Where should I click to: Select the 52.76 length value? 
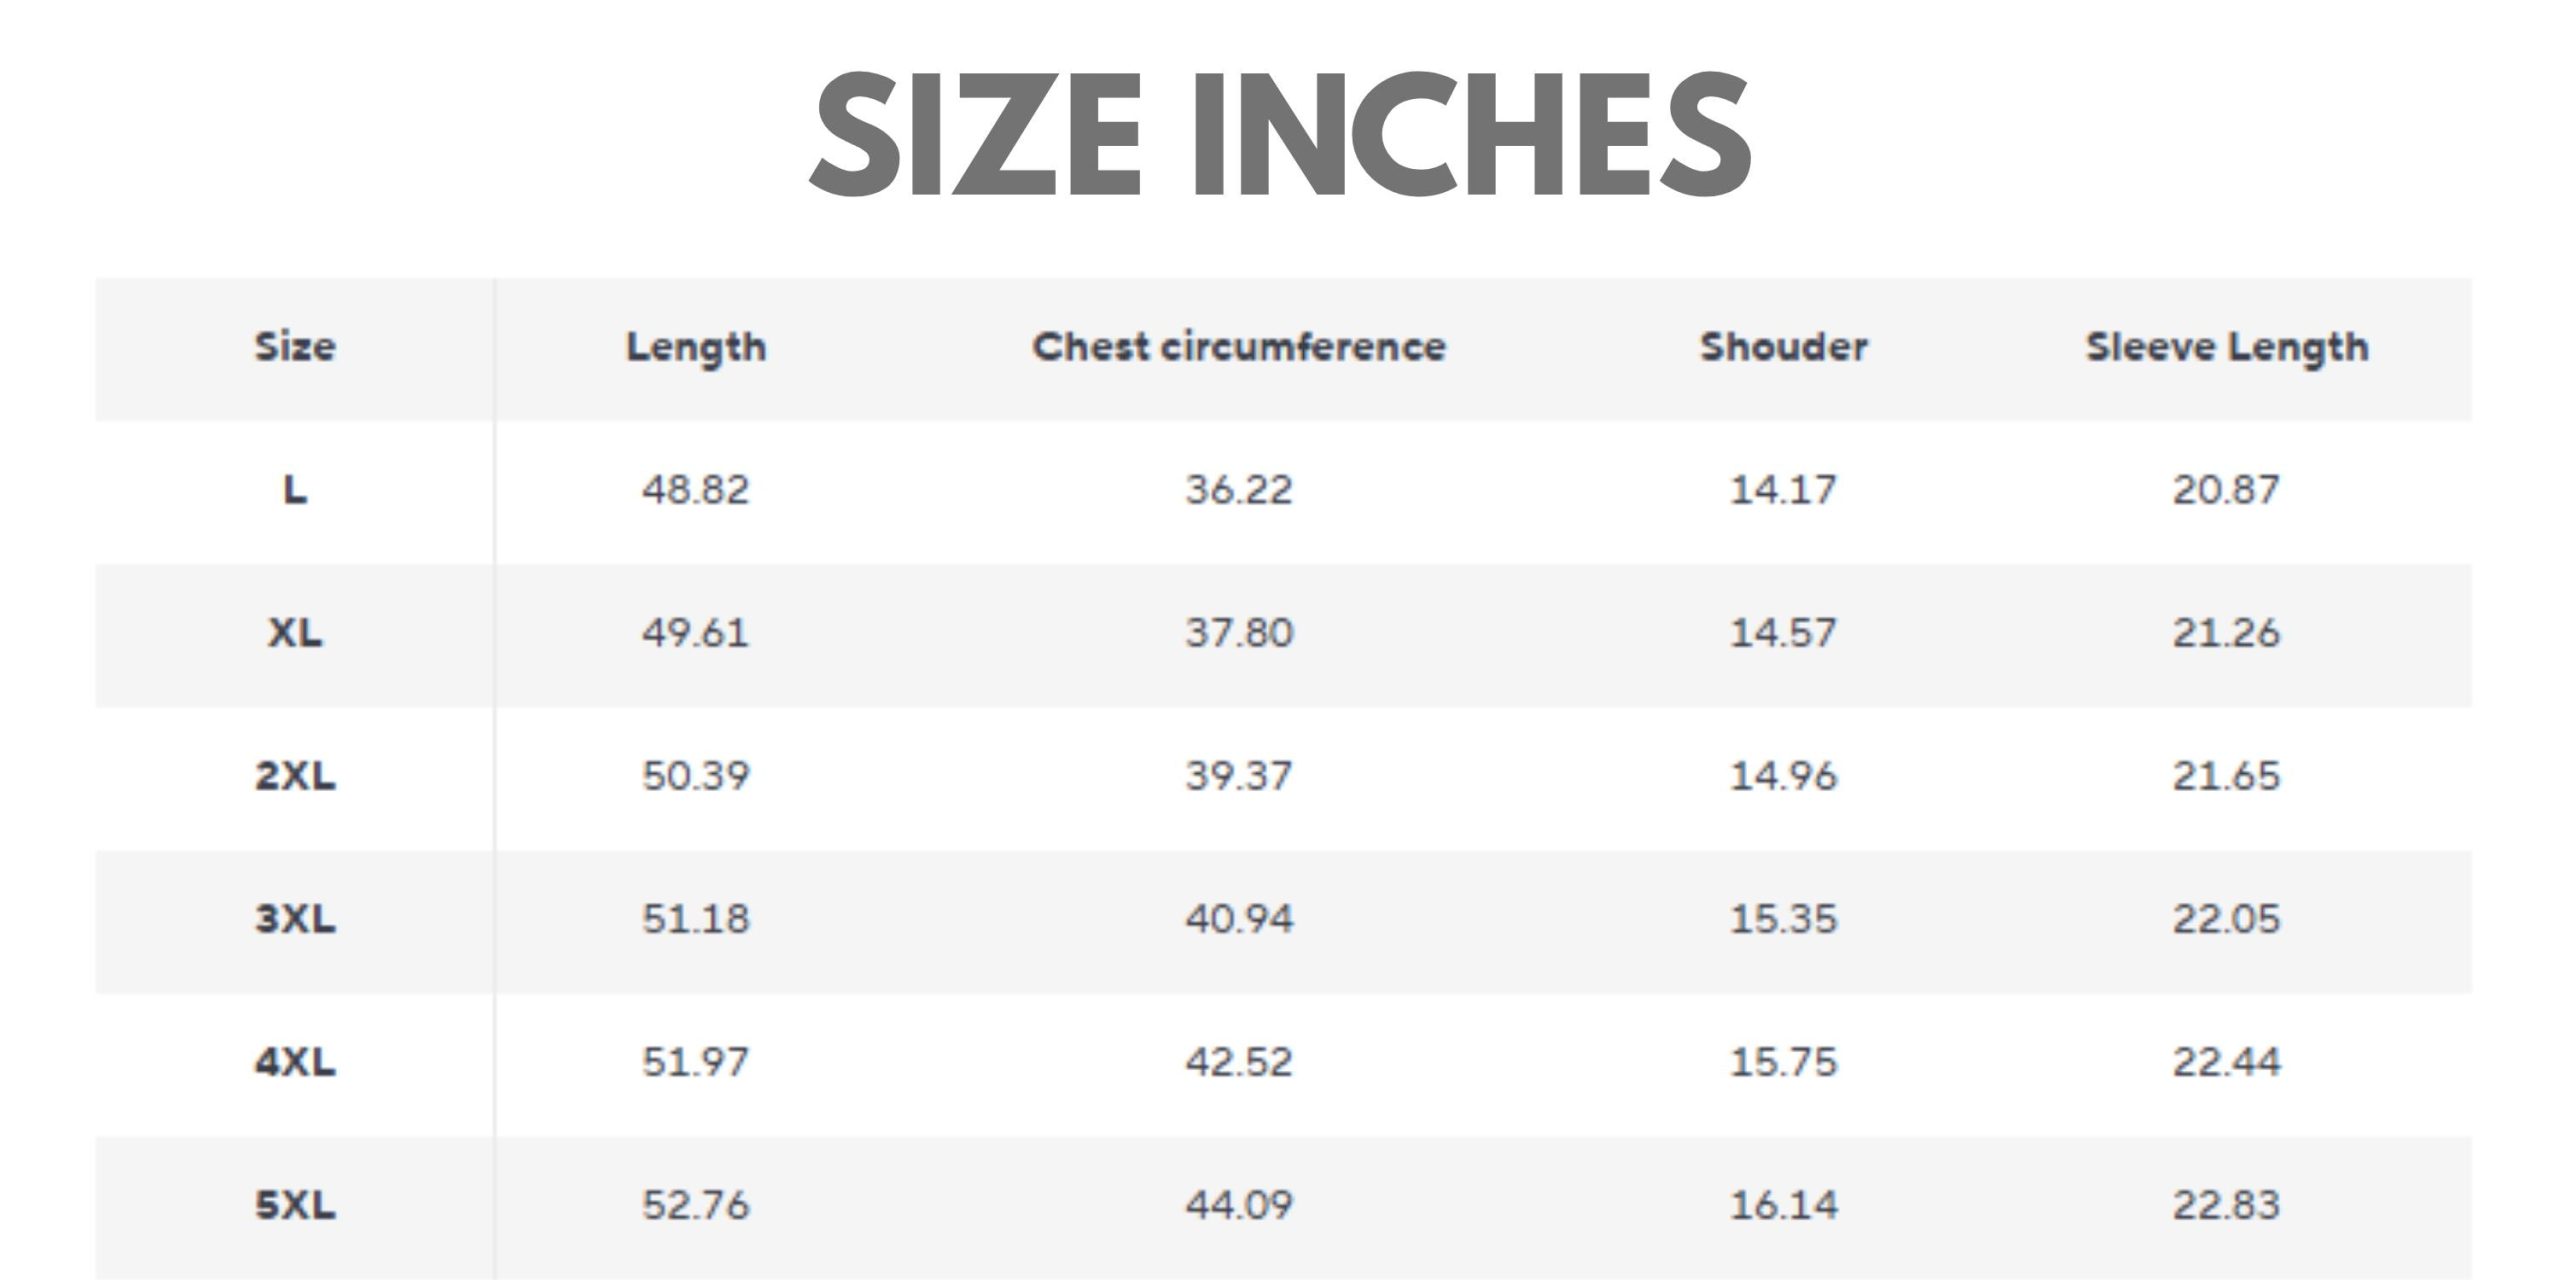click(x=696, y=1205)
